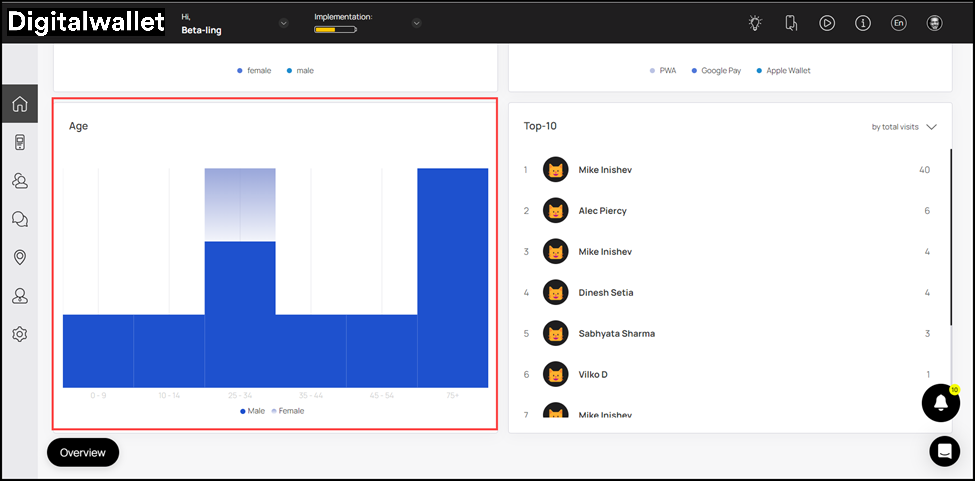Viewport: 975px width, 481px height.
Task: Open the info circle icon
Action: pyautogui.click(x=863, y=23)
